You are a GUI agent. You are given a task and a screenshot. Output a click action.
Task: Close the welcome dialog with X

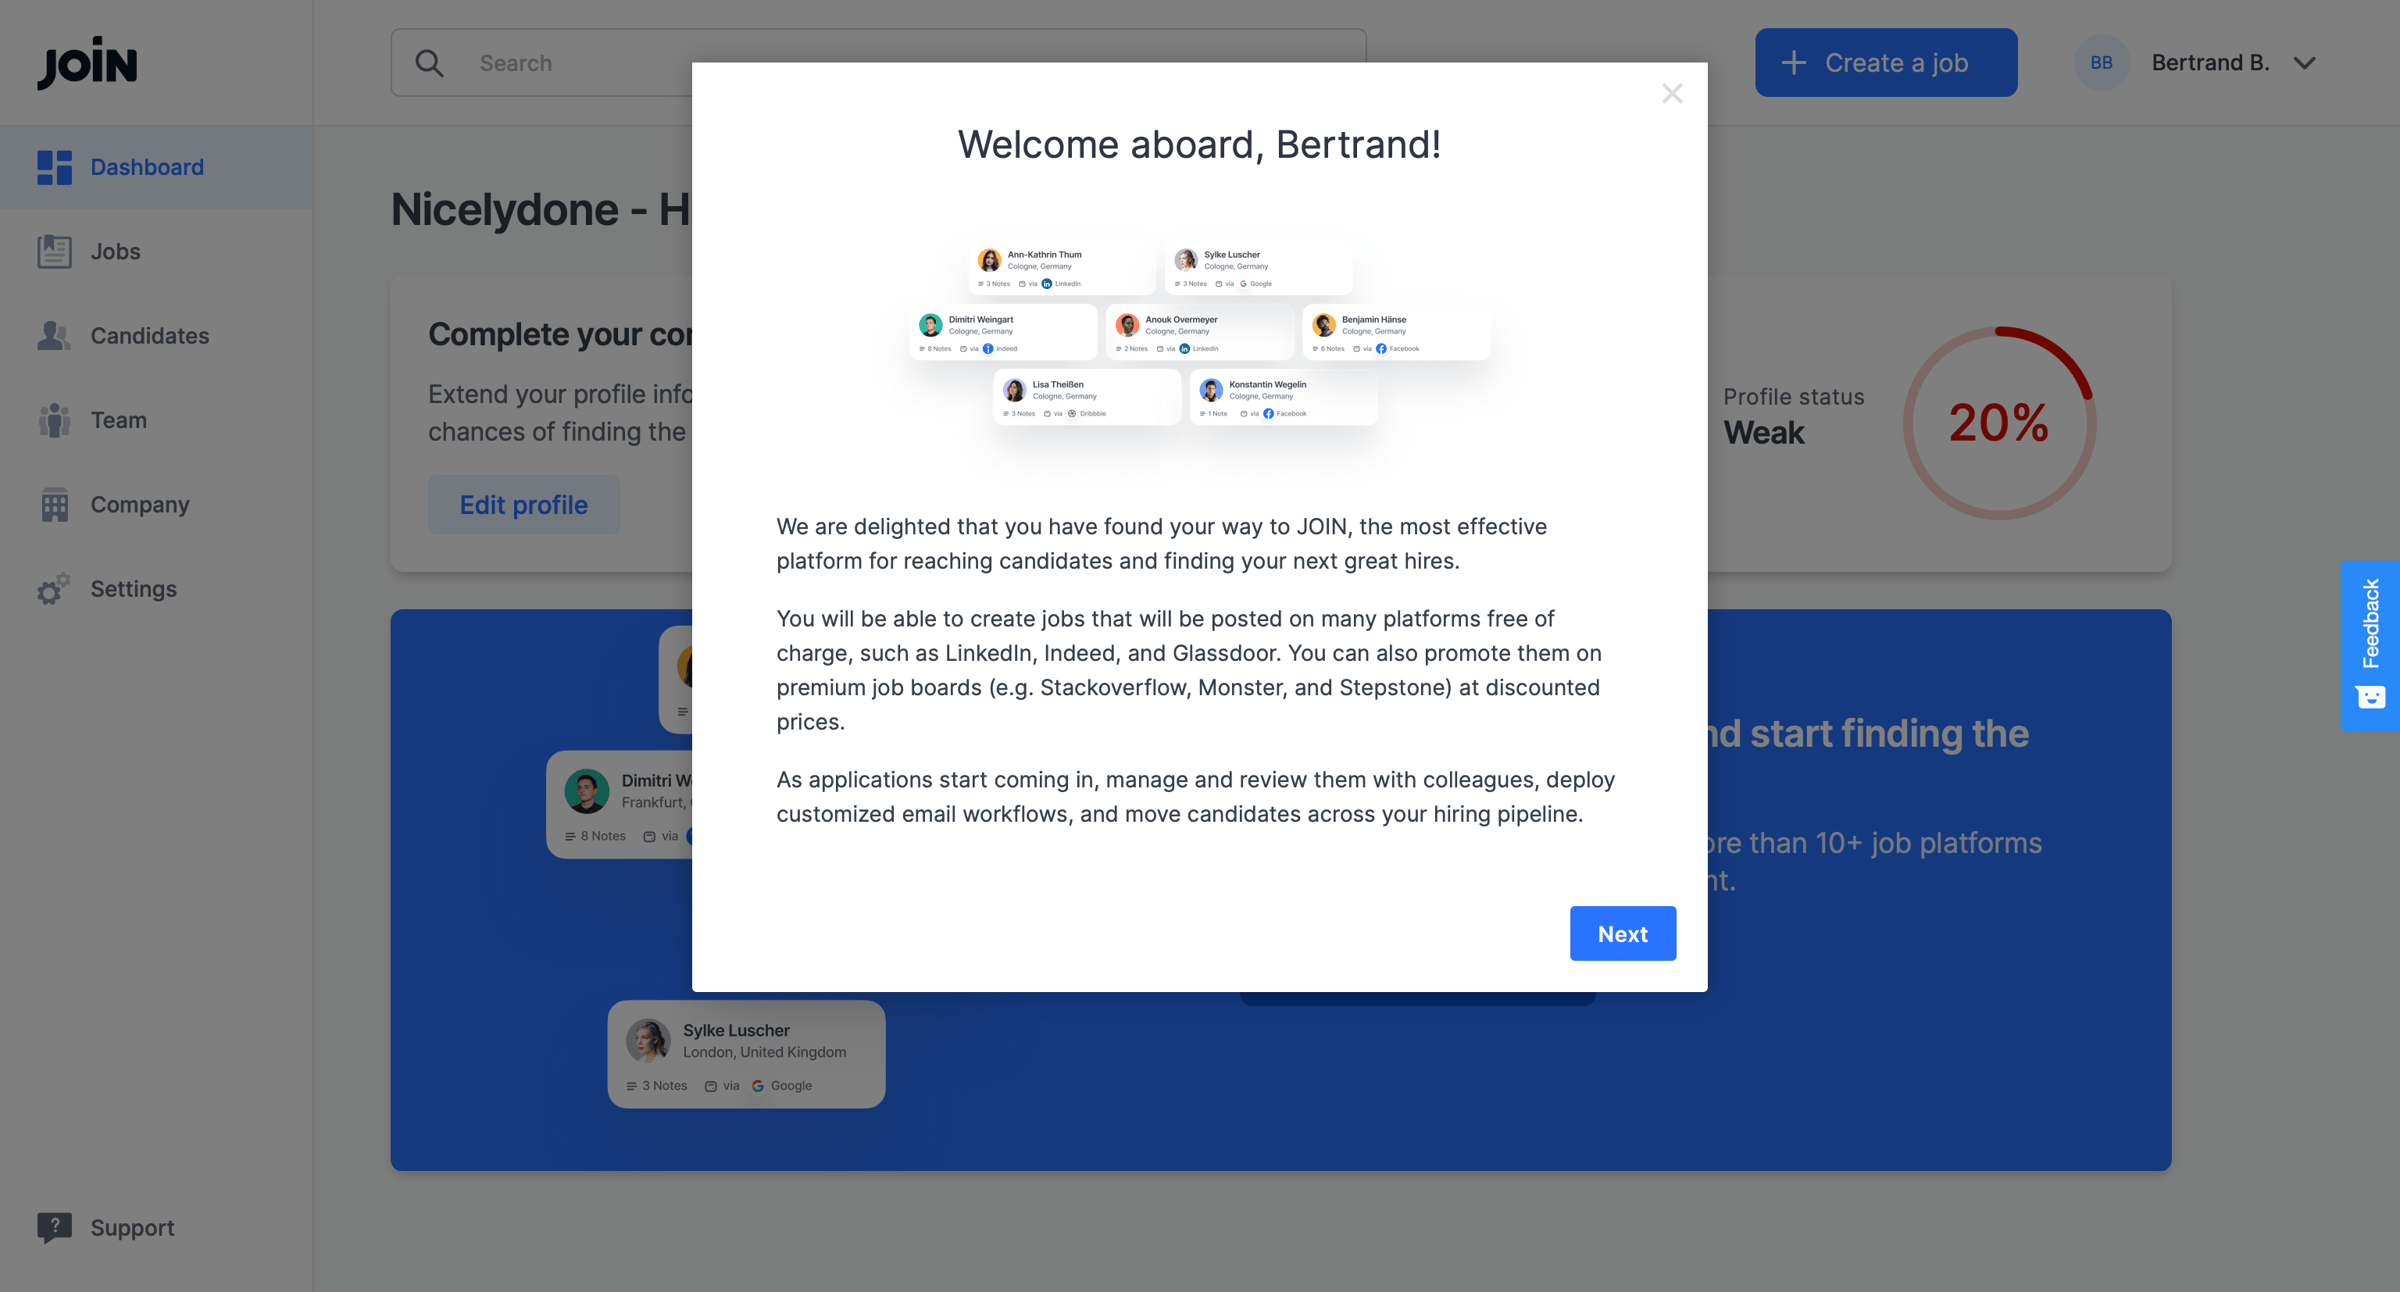pos(1672,94)
